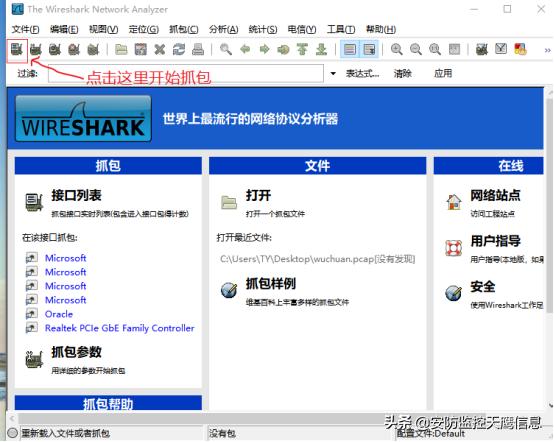
Task: Zoom in the packet text
Action: coord(397,49)
